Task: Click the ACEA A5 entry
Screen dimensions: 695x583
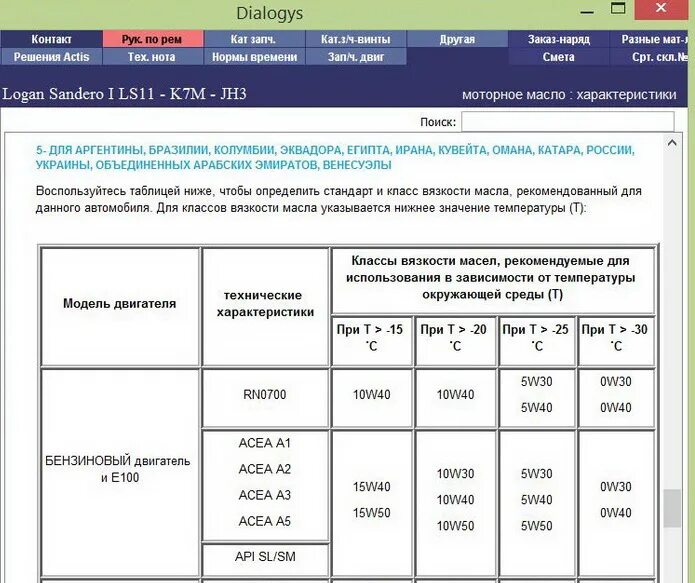Action: click(265, 521)
